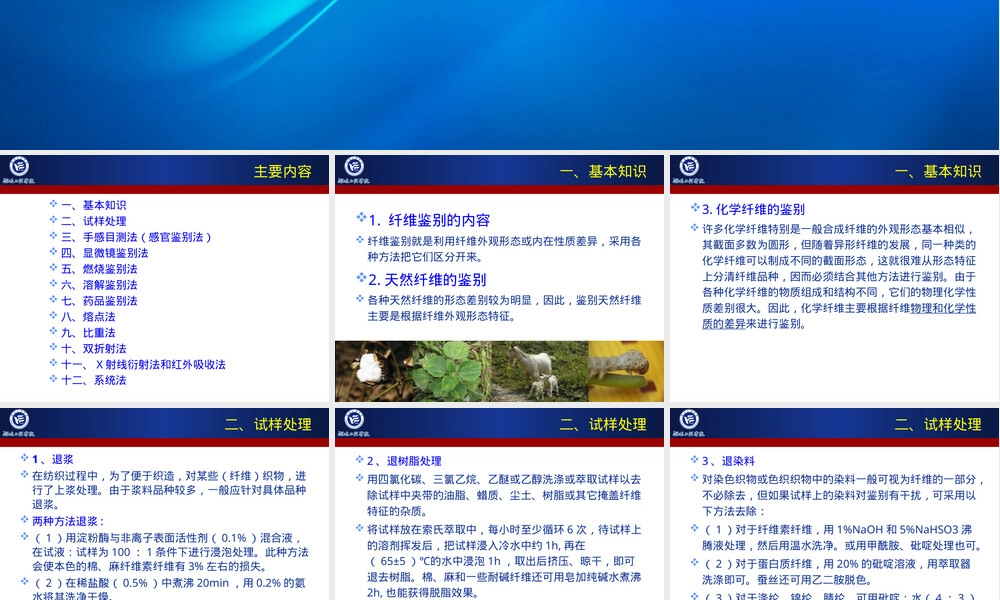Image resolution: width=1000 pixels, height=600 pixels.
Task: Click the 1、退浆 heading
Action: [53, 459]
